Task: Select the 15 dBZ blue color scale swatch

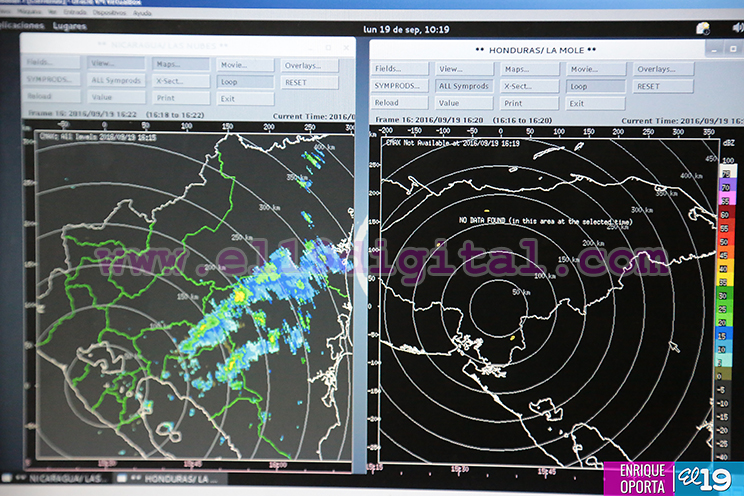Action: click(725, 336)
